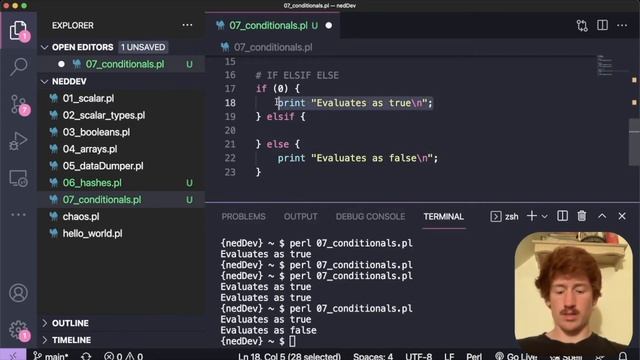The height and width of the screenshot is (360, 640).
Task: Click the 1 UNSAVED badge
Action: click(x=143, y=47)
